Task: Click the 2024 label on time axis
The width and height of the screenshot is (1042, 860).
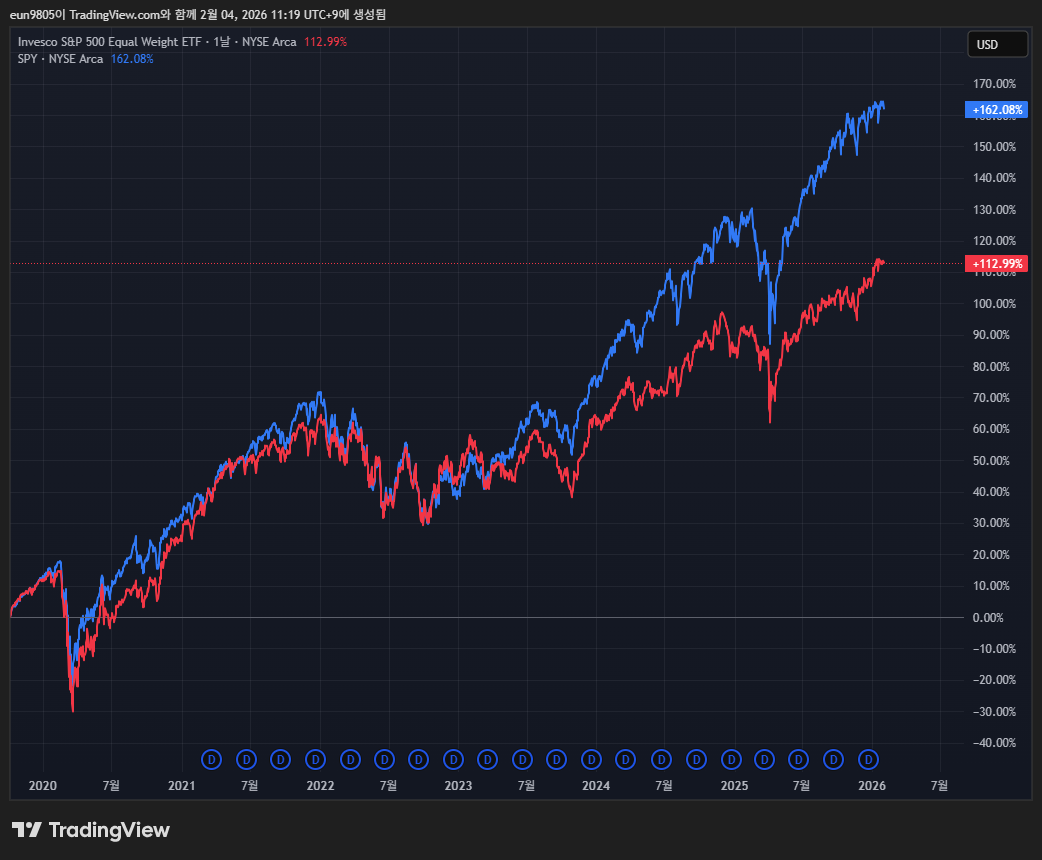Action: (596, 786)
